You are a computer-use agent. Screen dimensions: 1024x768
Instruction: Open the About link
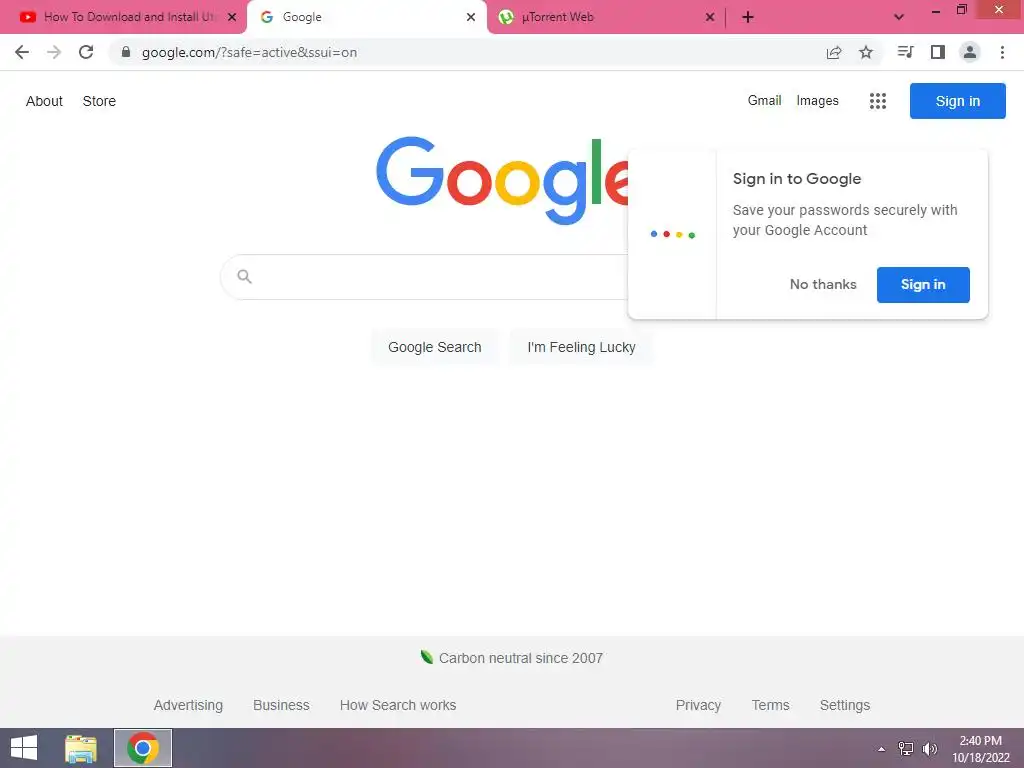(44, 101)
